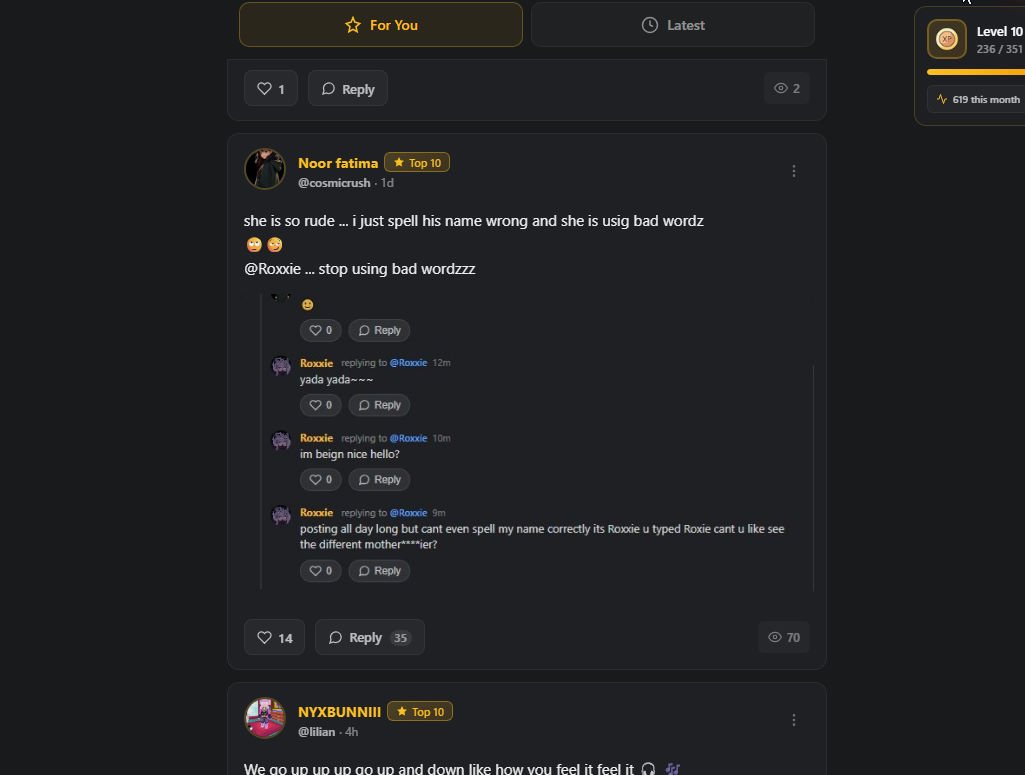Reply to the 'yada yada~~~' comment
1025x775 pixels.
point(379,405)
